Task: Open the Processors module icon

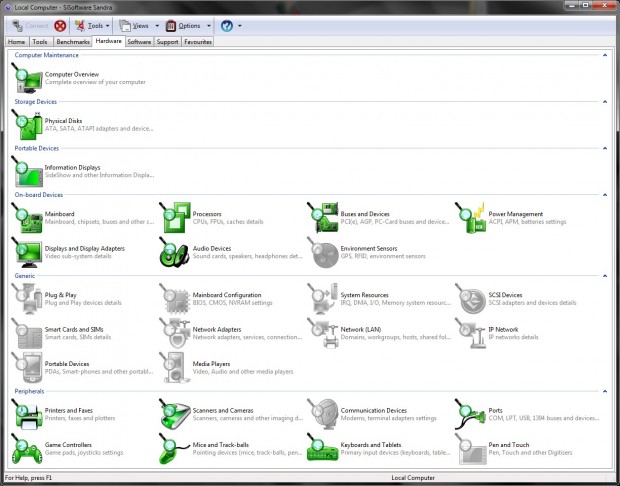Action: click(x=175, y=218)
